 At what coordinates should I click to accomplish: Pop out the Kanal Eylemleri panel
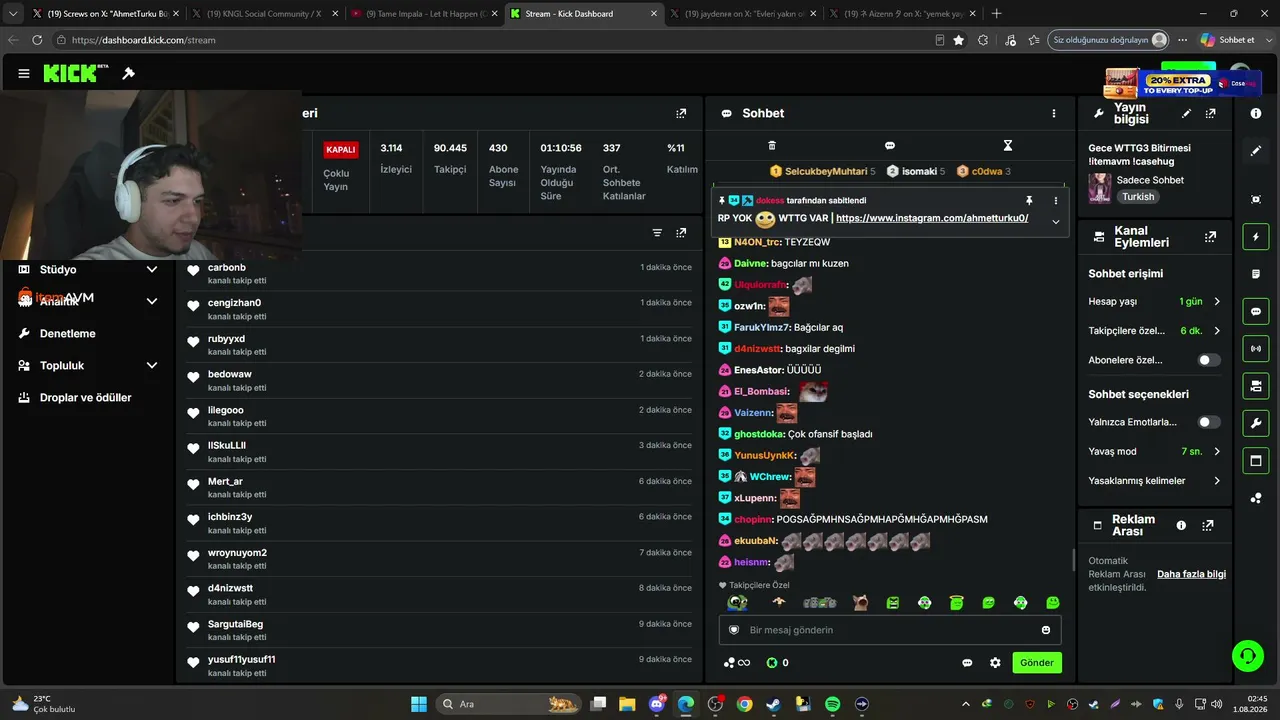pos(1210,237)
